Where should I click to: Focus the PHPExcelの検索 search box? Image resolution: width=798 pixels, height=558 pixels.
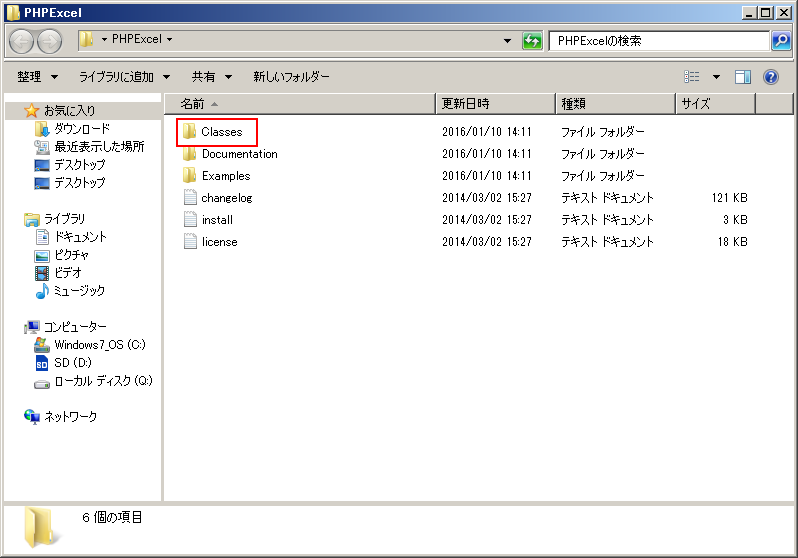point(659,41)
